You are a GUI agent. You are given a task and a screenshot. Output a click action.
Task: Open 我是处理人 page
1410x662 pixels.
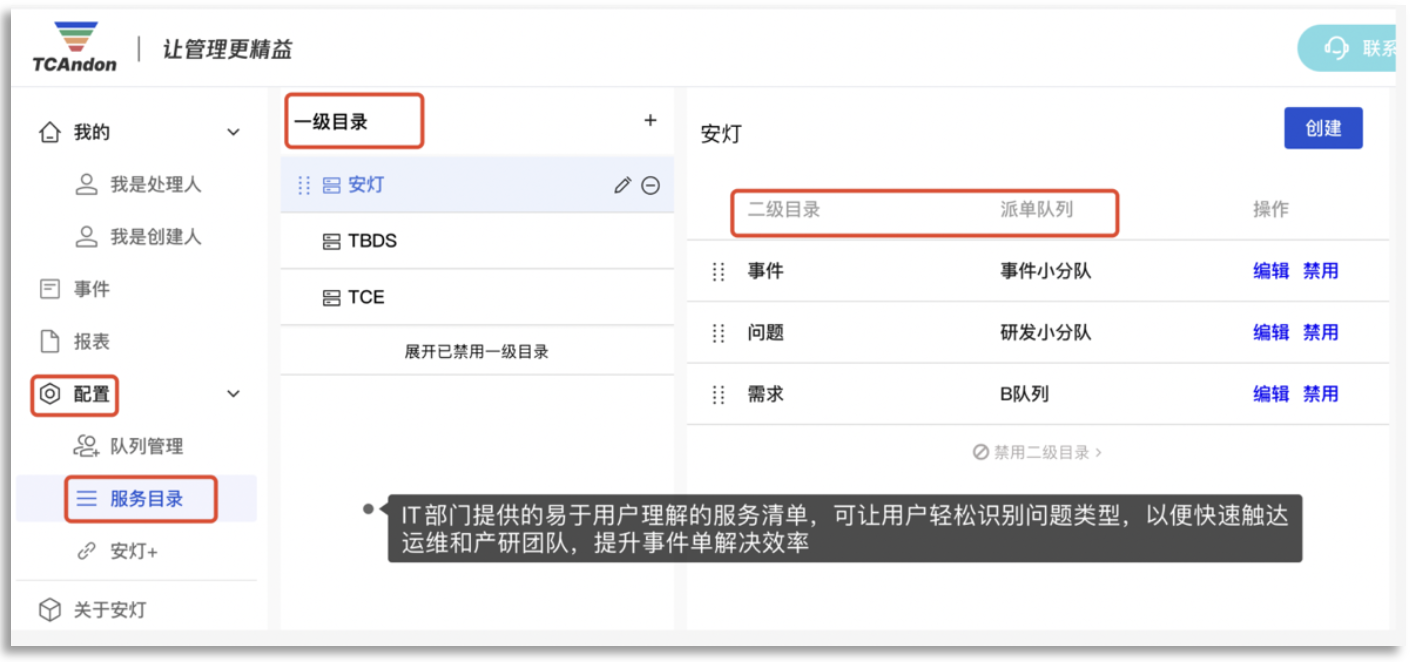point(155,185)
